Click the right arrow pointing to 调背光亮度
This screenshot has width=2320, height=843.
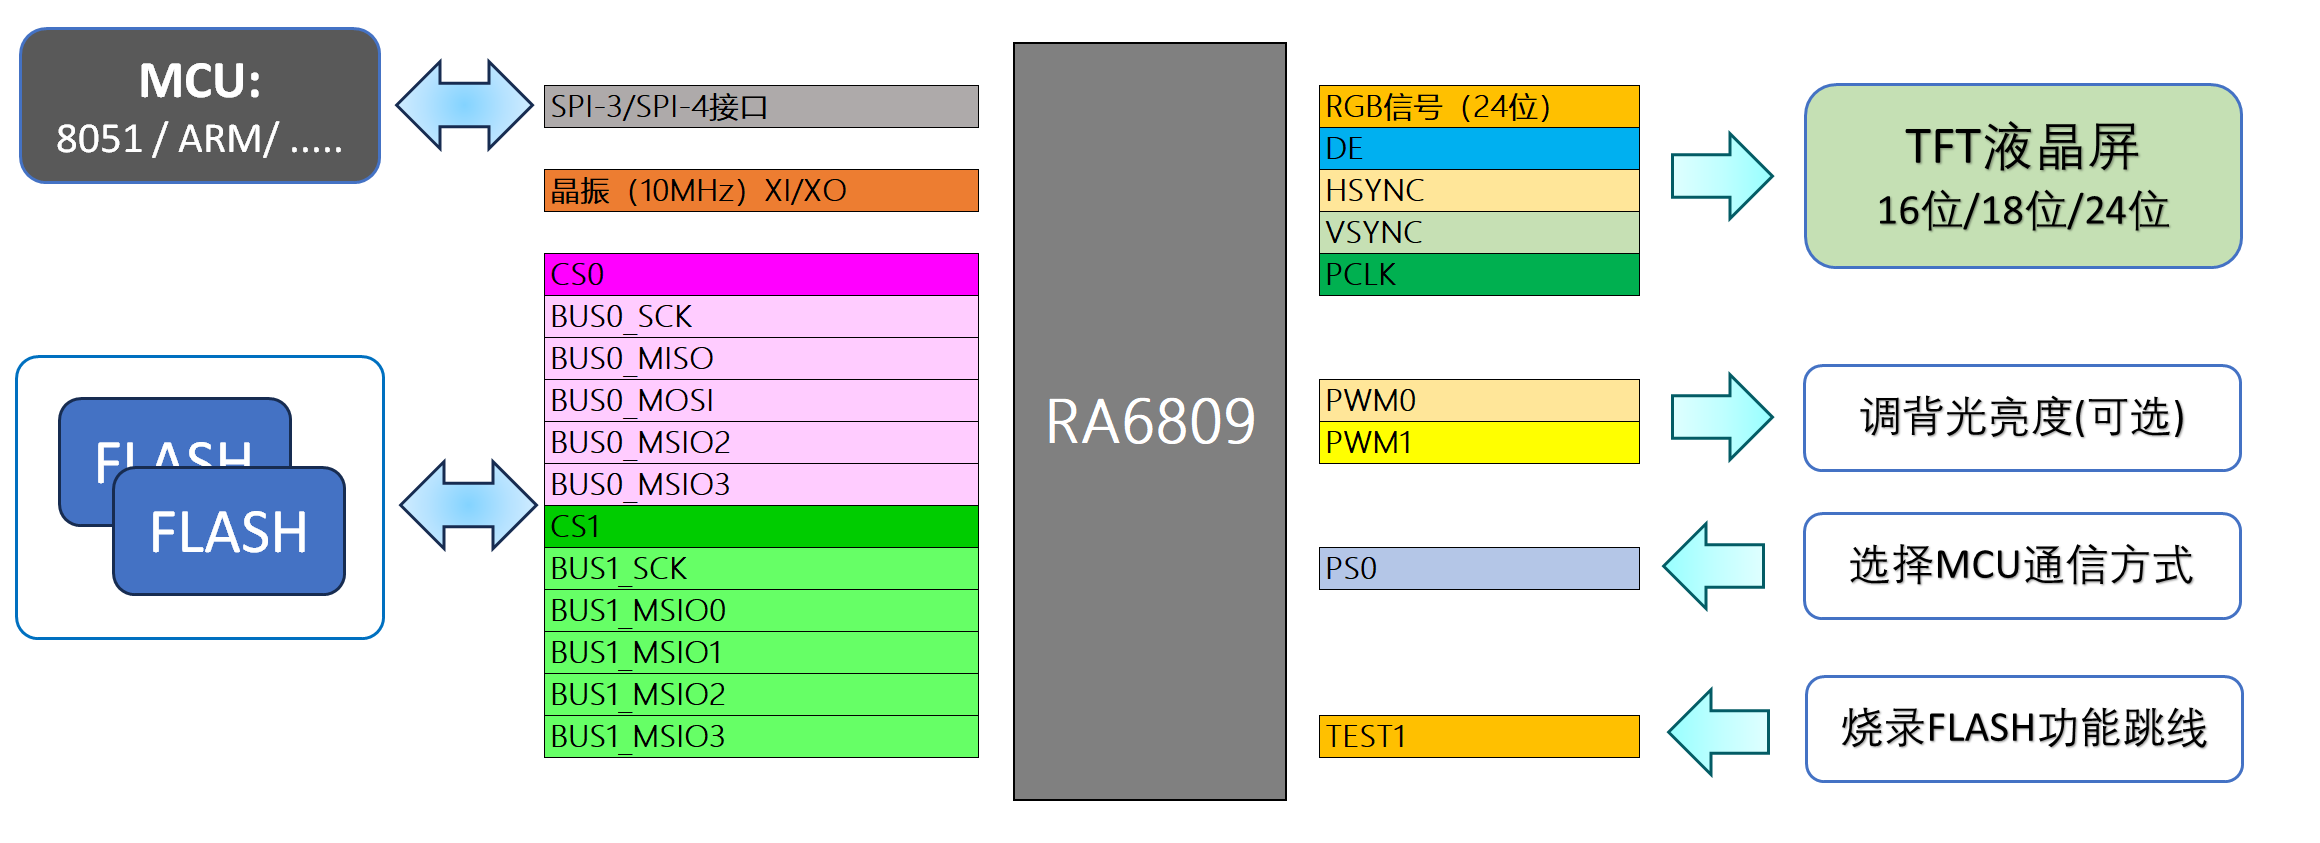point(1721,417)
